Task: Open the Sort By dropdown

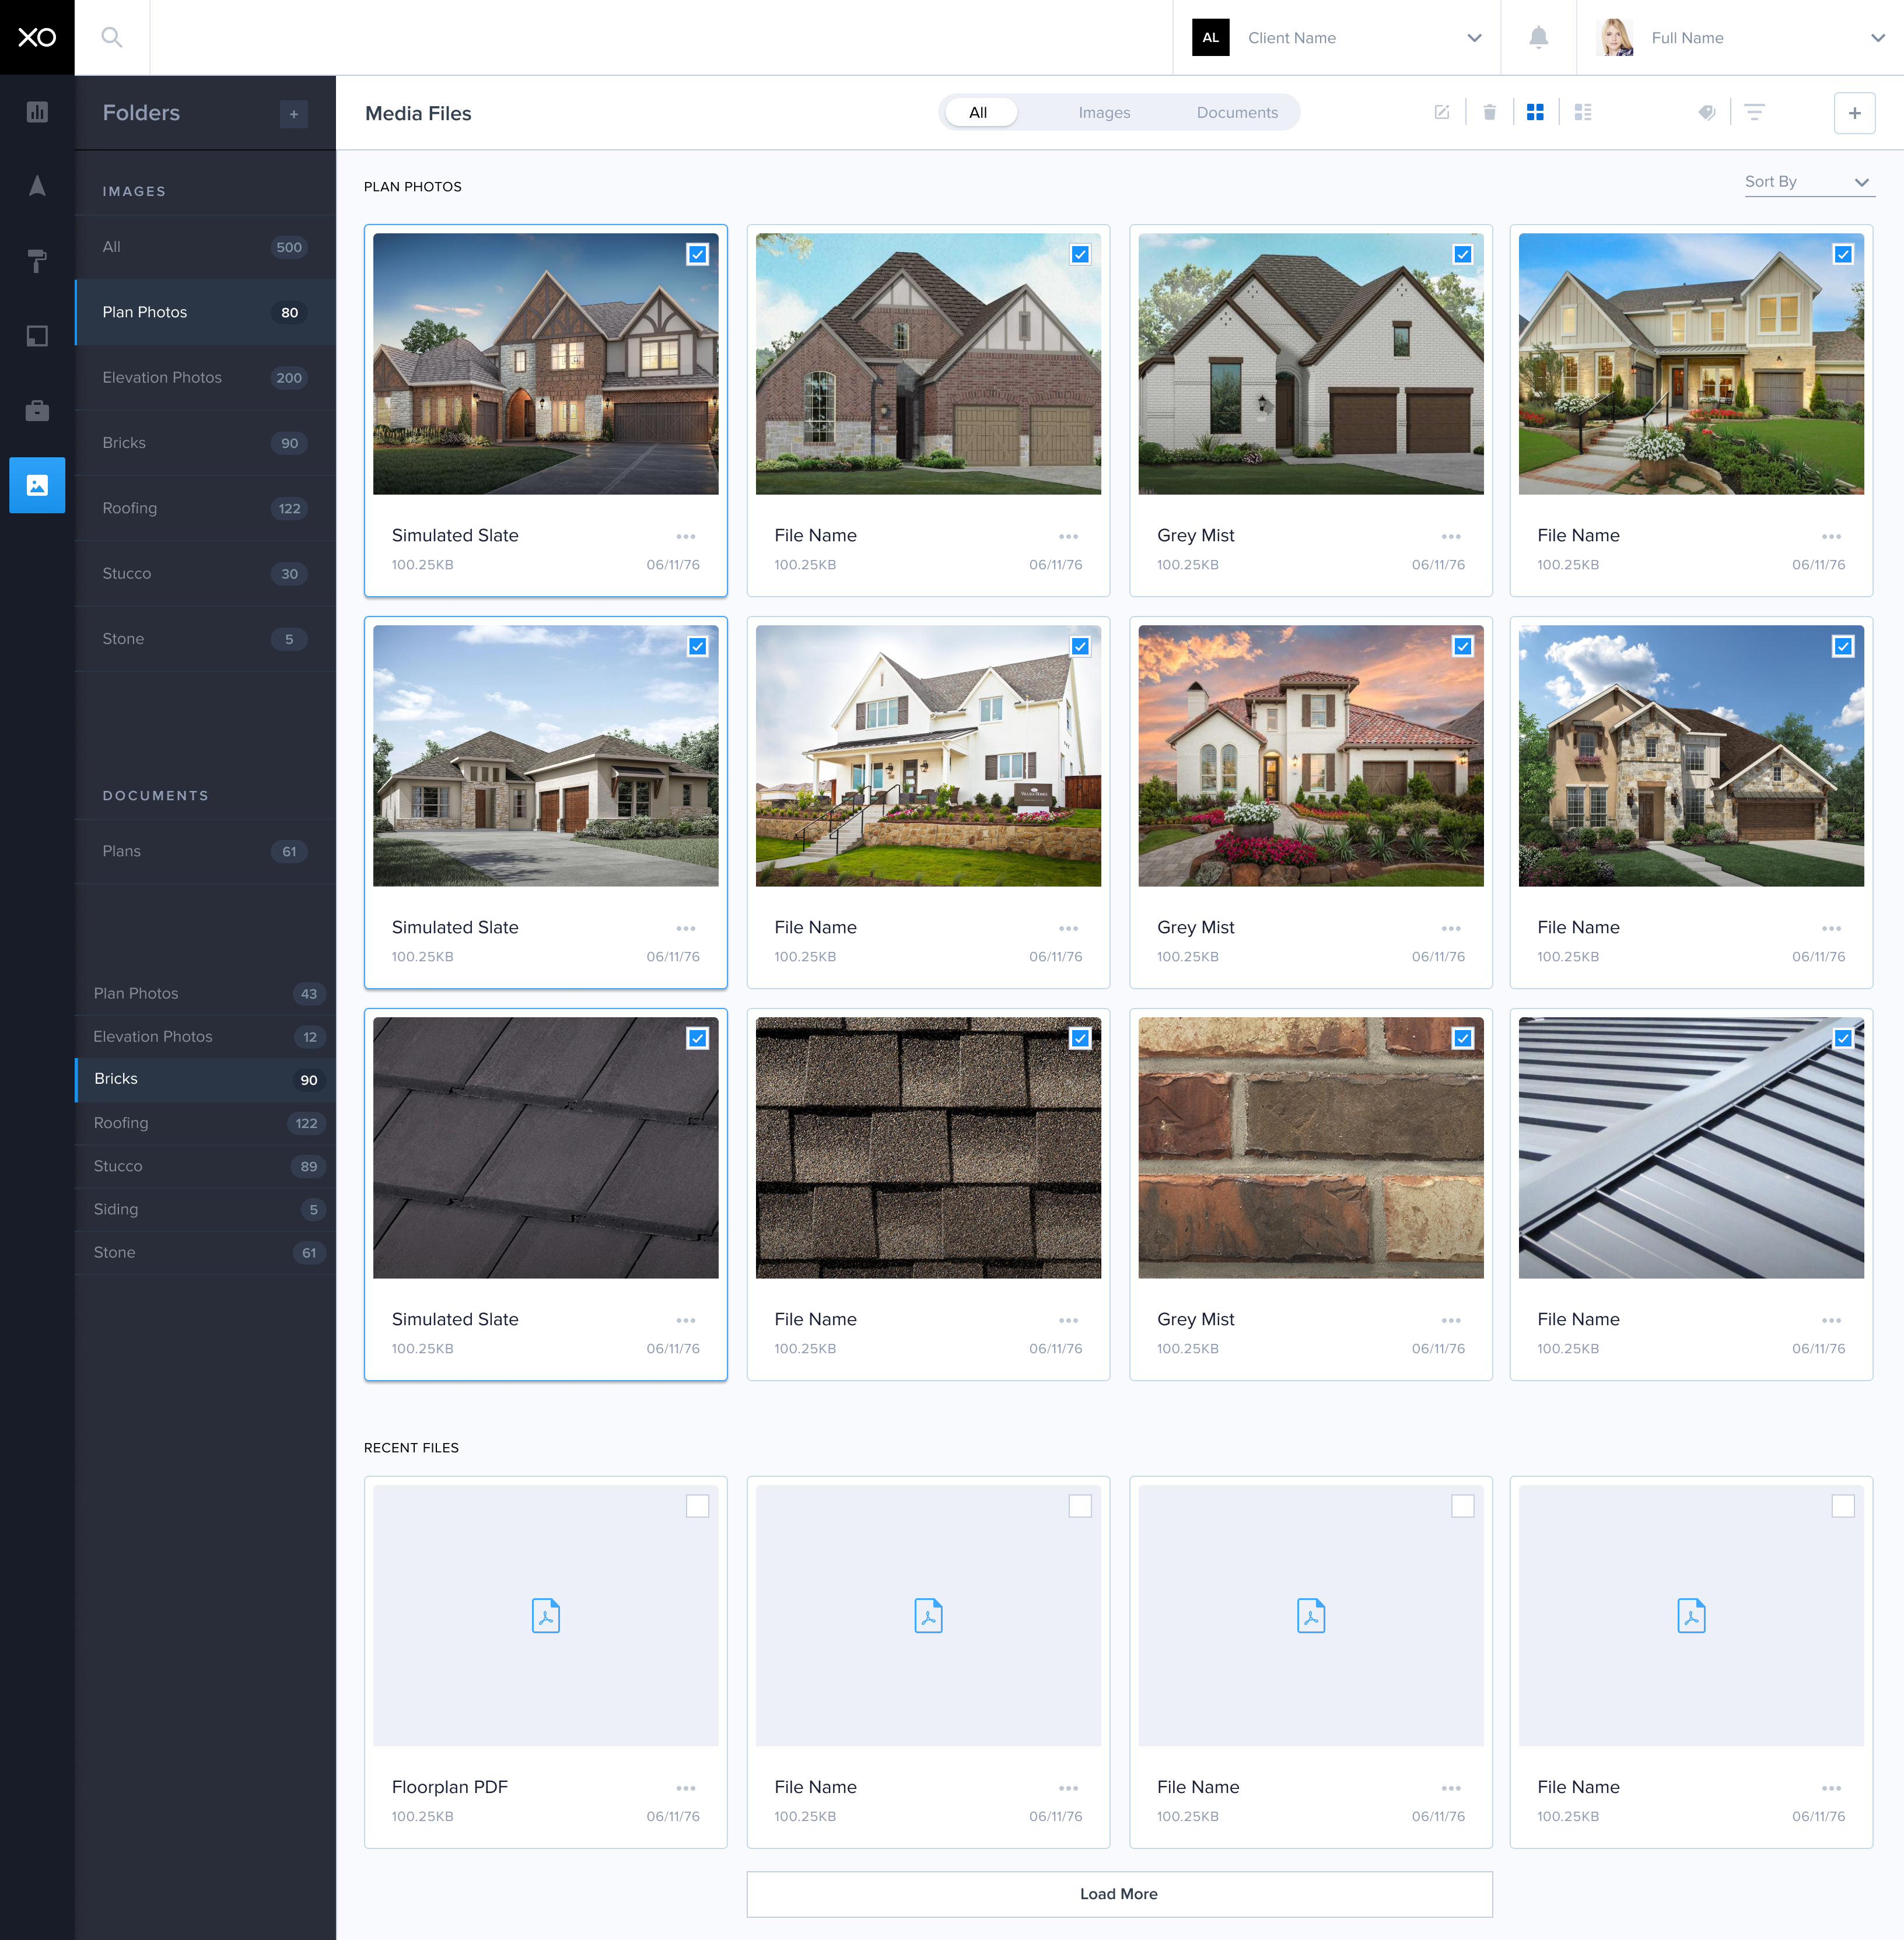Action: (1808, 182)
